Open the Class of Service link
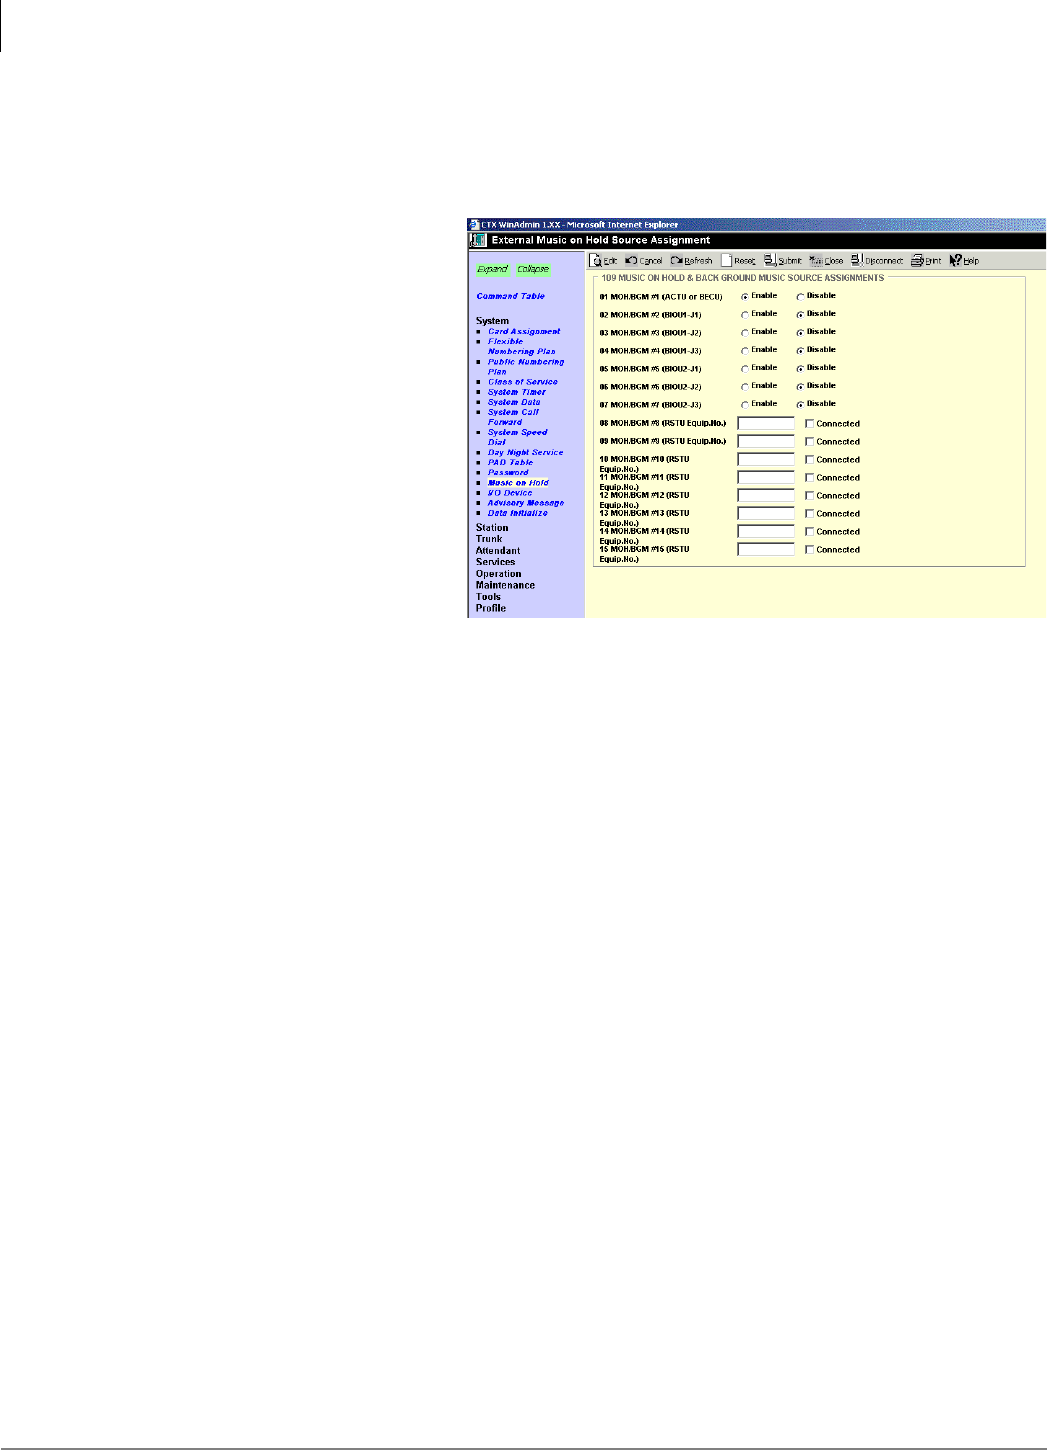Viewport: 1047px width, 1450px height. click(523, 382)
